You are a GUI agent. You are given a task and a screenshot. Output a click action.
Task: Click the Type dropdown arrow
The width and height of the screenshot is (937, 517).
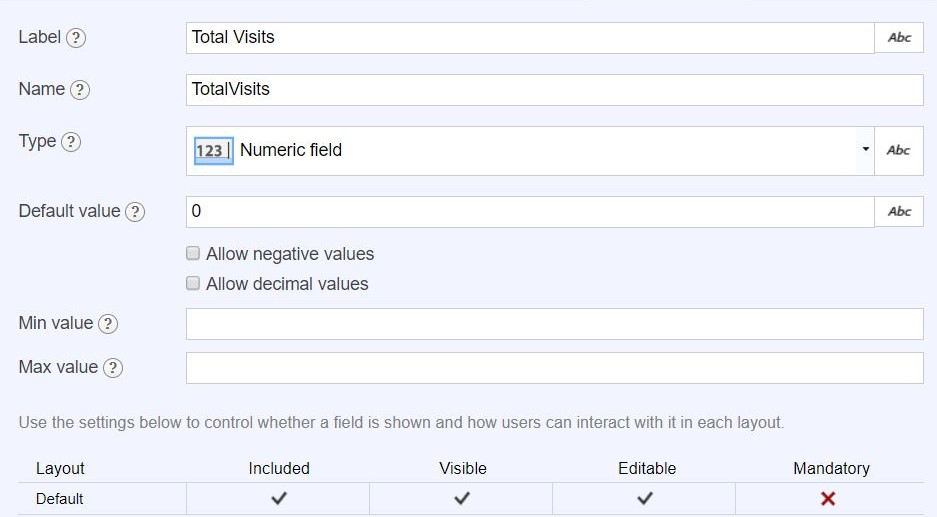[864, 150]
